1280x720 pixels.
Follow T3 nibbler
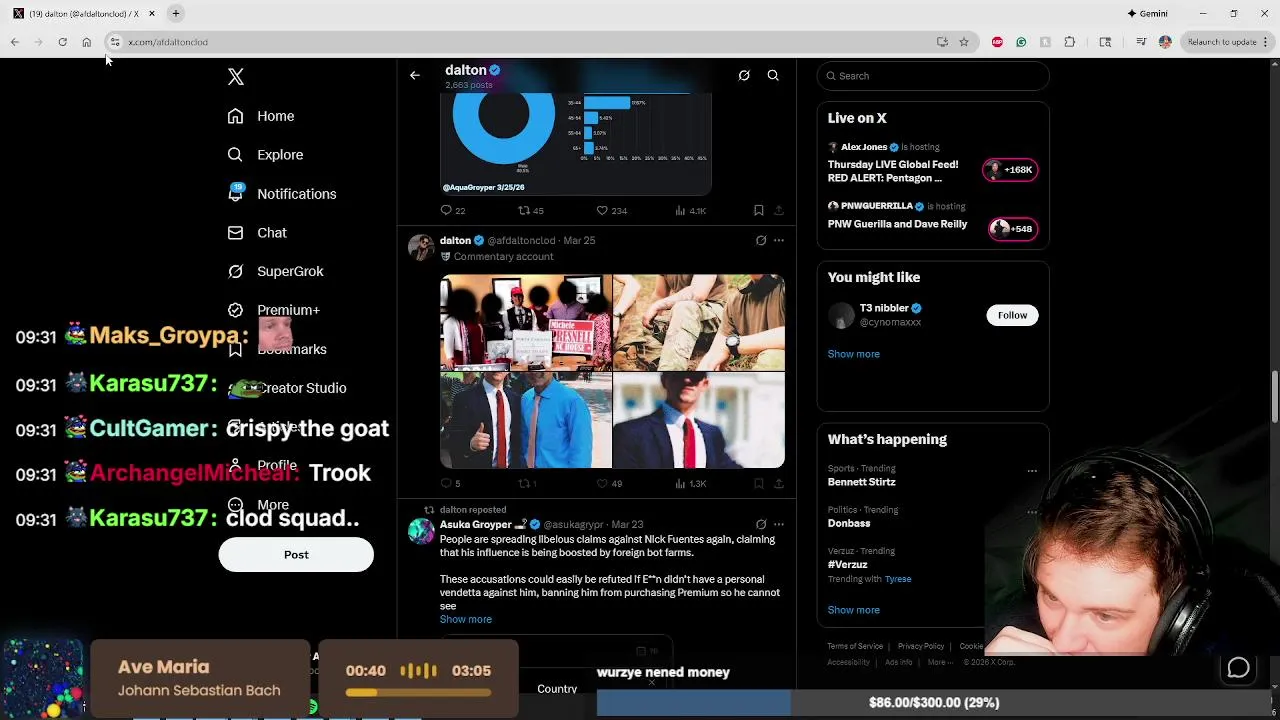[x=1012, y=315]
